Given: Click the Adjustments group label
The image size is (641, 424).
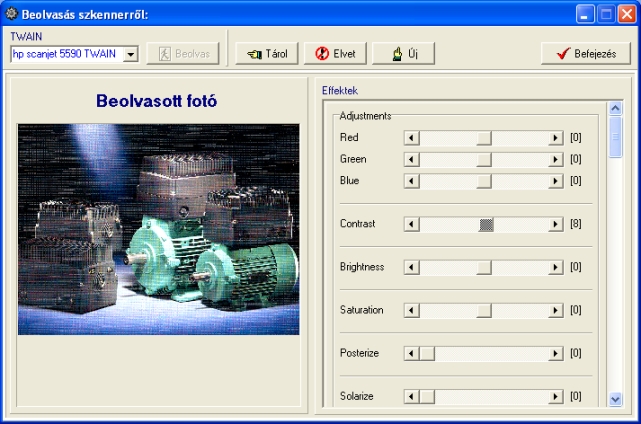Looking at the screenshot, I should tap(365, 116).
